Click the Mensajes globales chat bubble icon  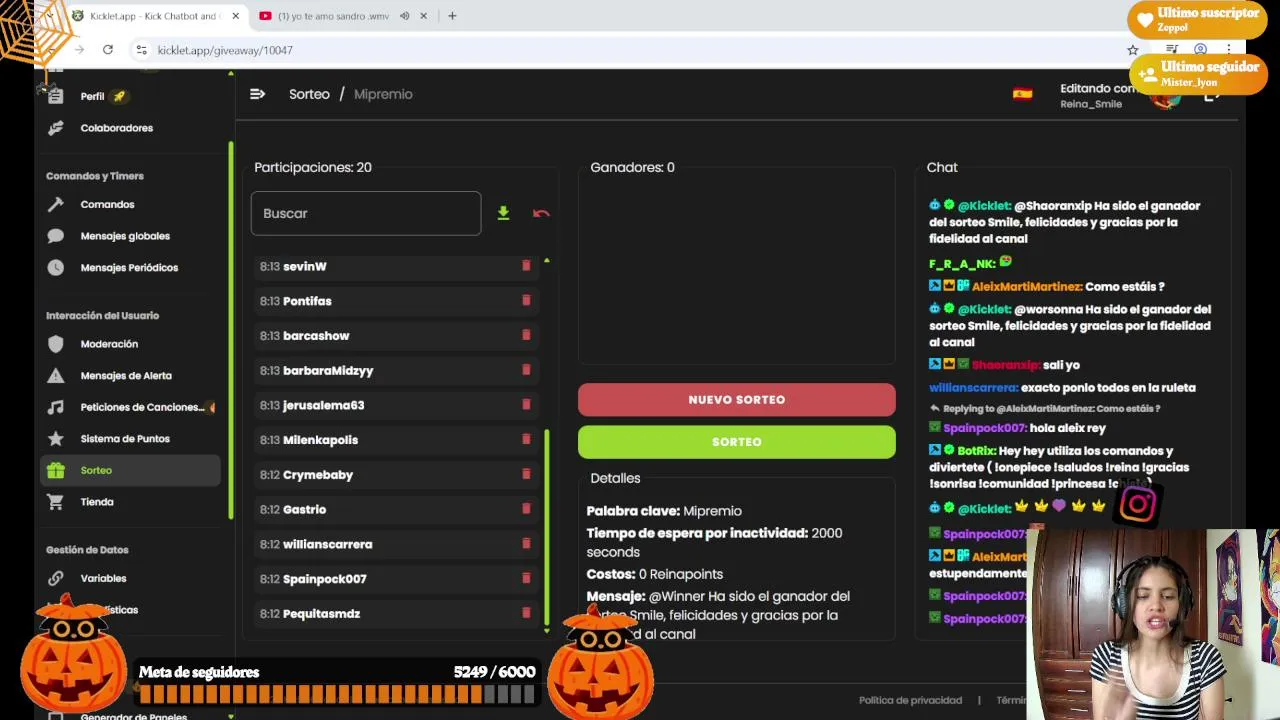(x=56, y=236)
